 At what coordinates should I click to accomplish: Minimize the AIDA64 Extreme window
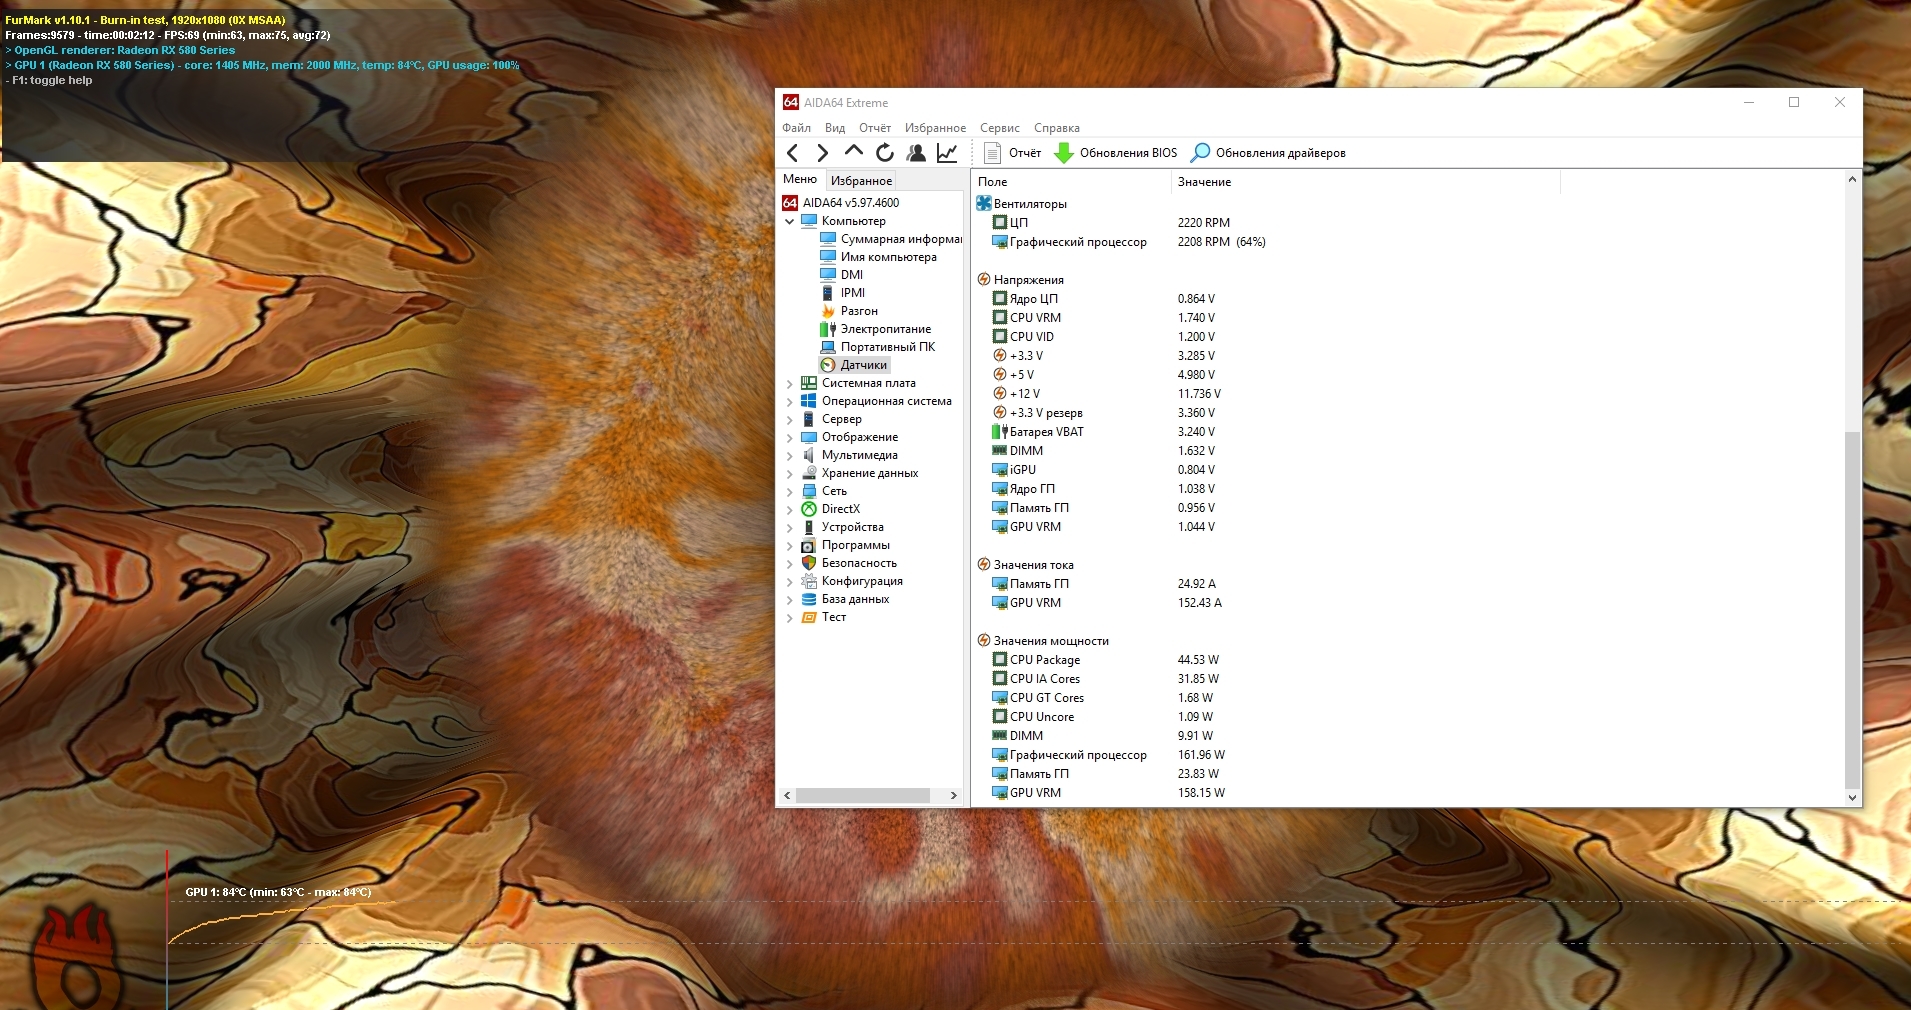[x=1749, y=102]
